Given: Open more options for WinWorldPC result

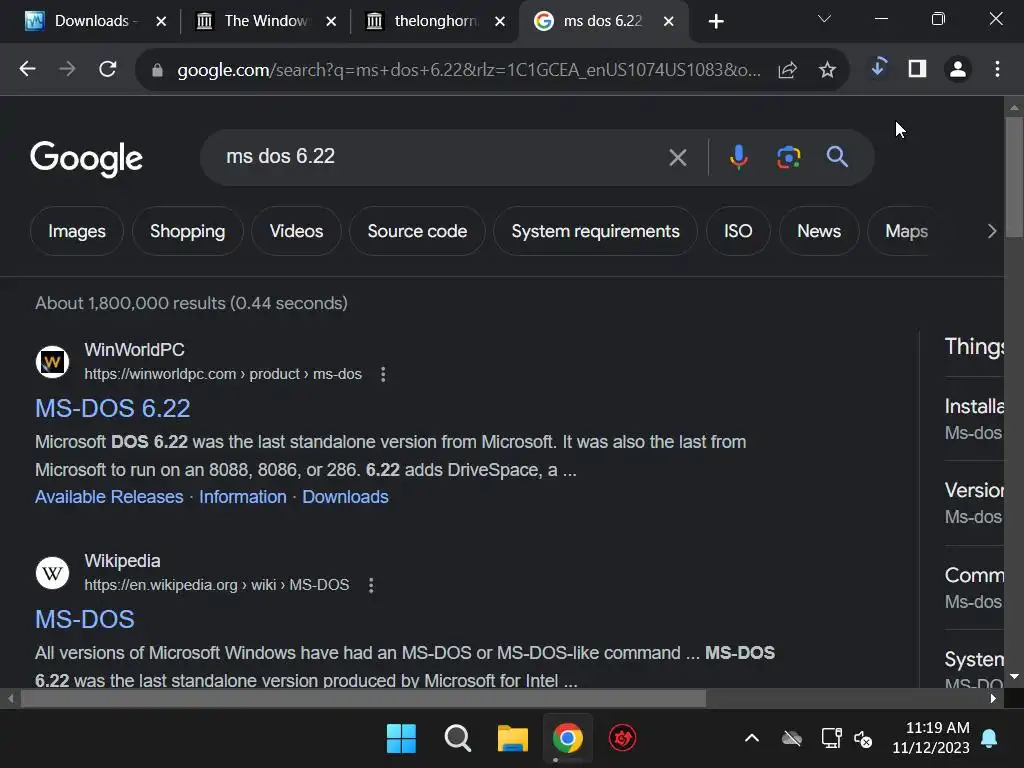Looking at the screenshot, I should (x=383, y=374).
